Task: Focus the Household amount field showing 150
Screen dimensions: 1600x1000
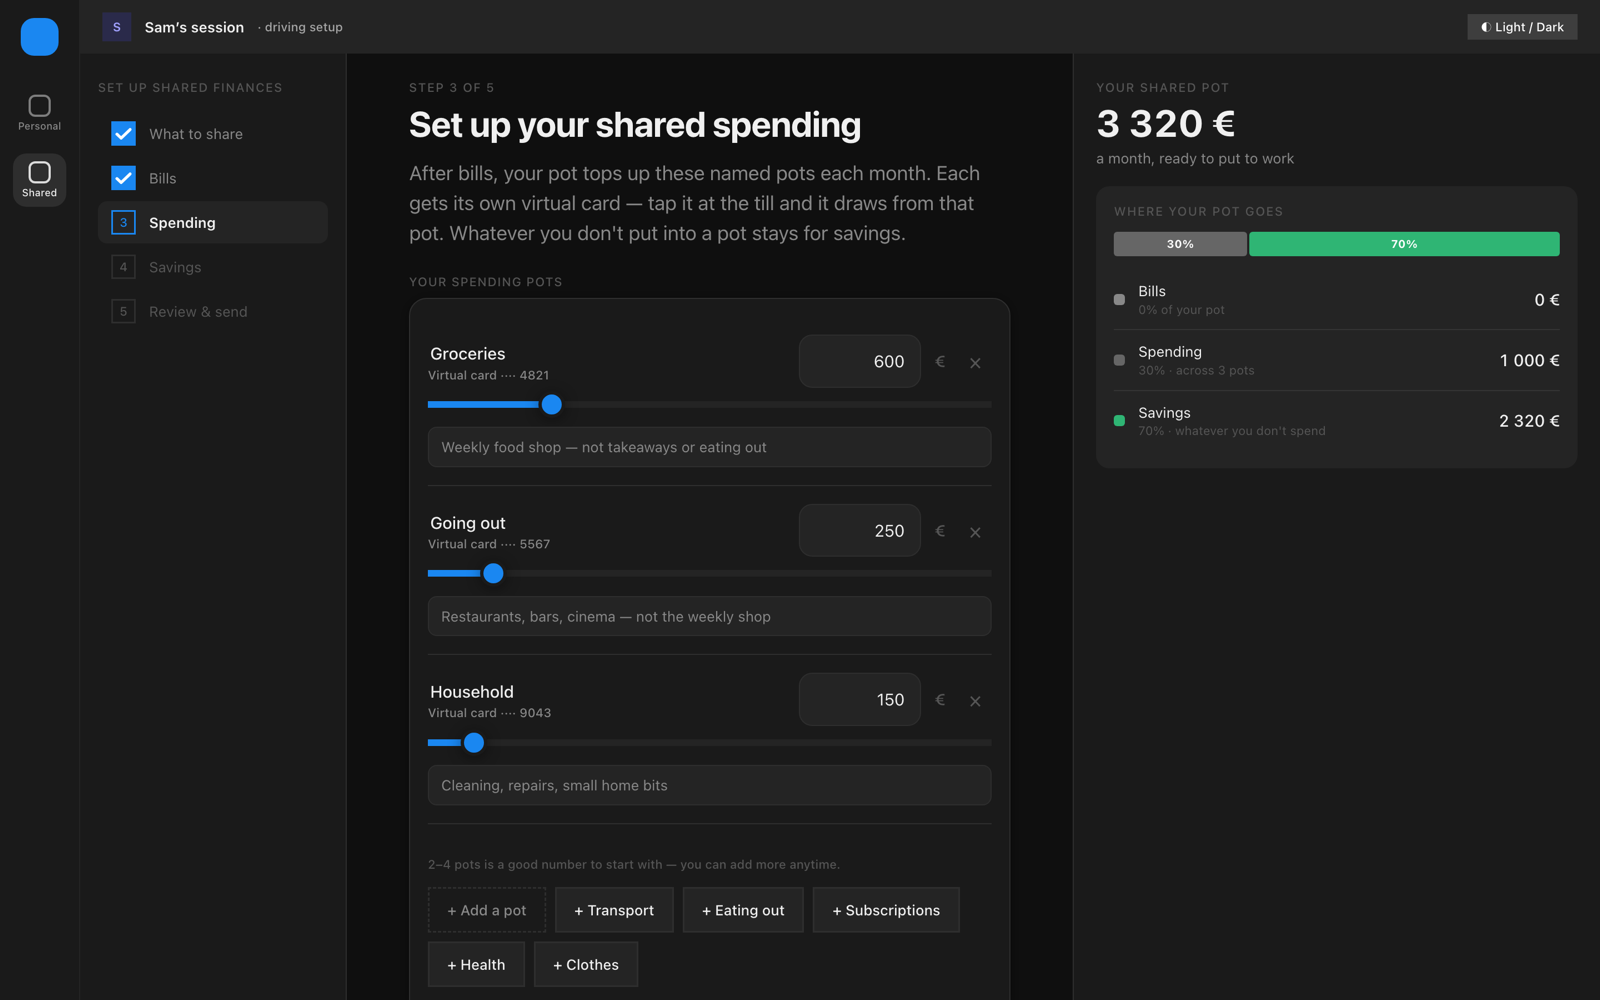Action: click(x=859, y=699)
